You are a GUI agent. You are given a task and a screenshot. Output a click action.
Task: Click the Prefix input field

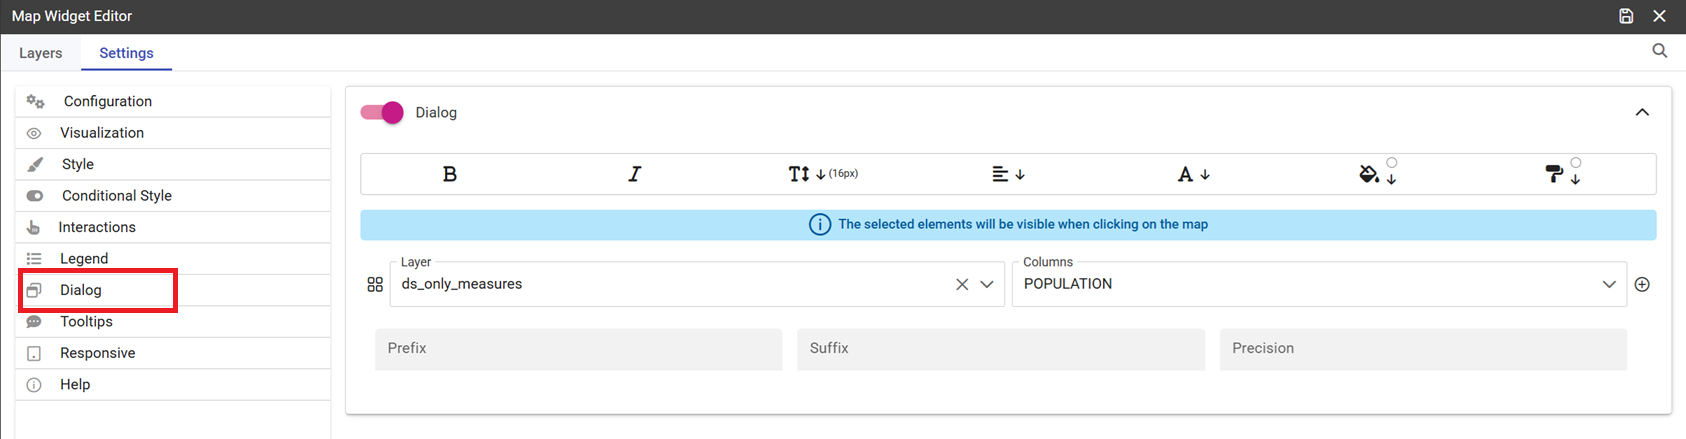point(578,349)
